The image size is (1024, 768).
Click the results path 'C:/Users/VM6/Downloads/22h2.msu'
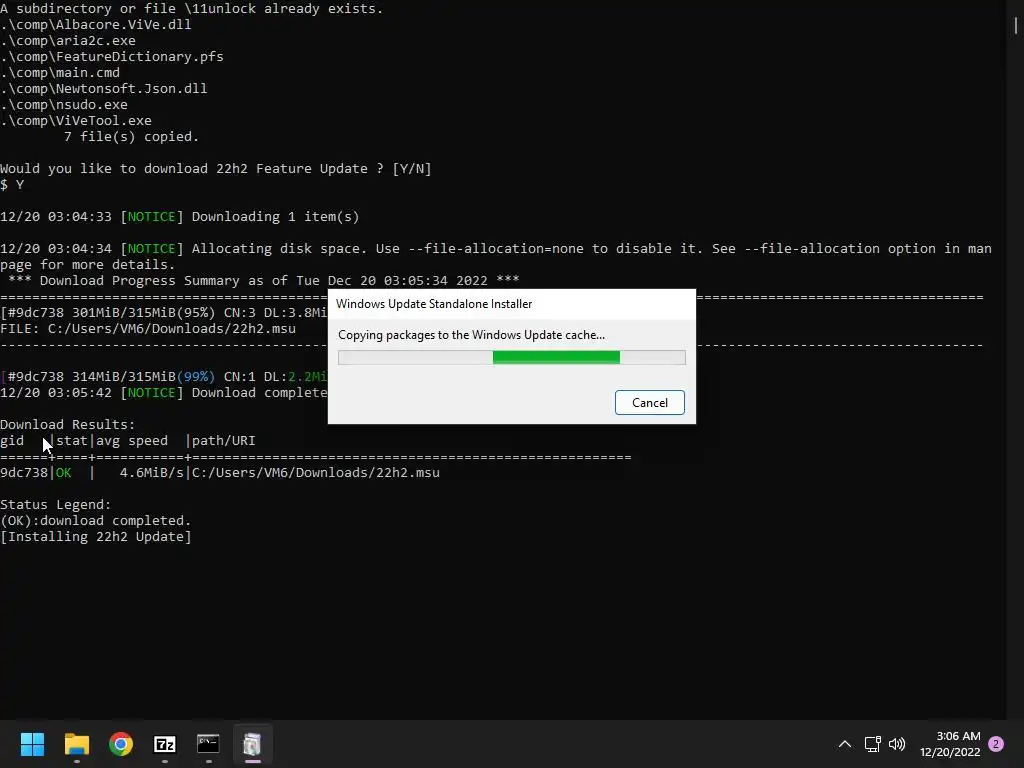coord(316,473)
